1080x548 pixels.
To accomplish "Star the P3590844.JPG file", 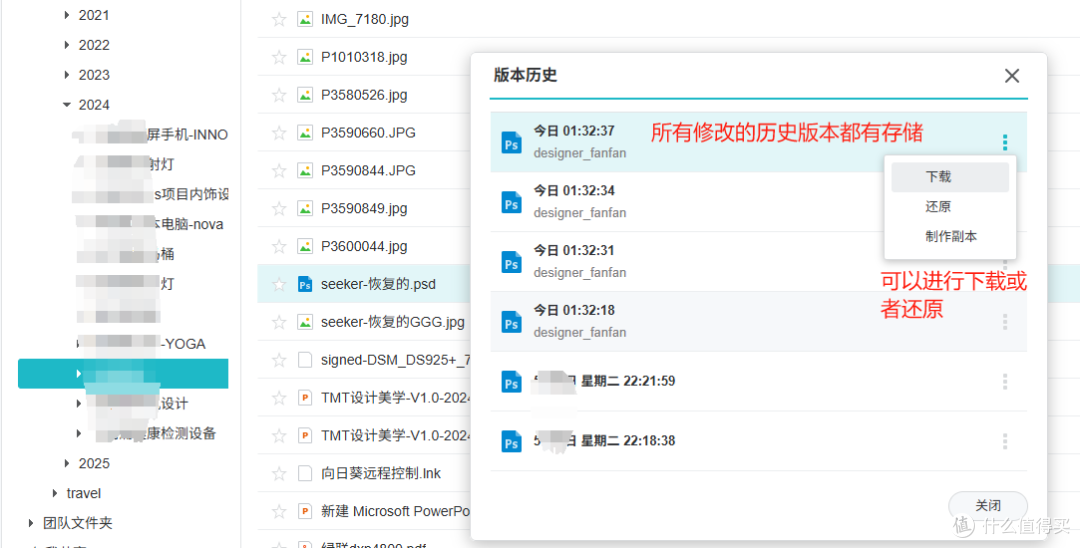I will pos(279,171).
